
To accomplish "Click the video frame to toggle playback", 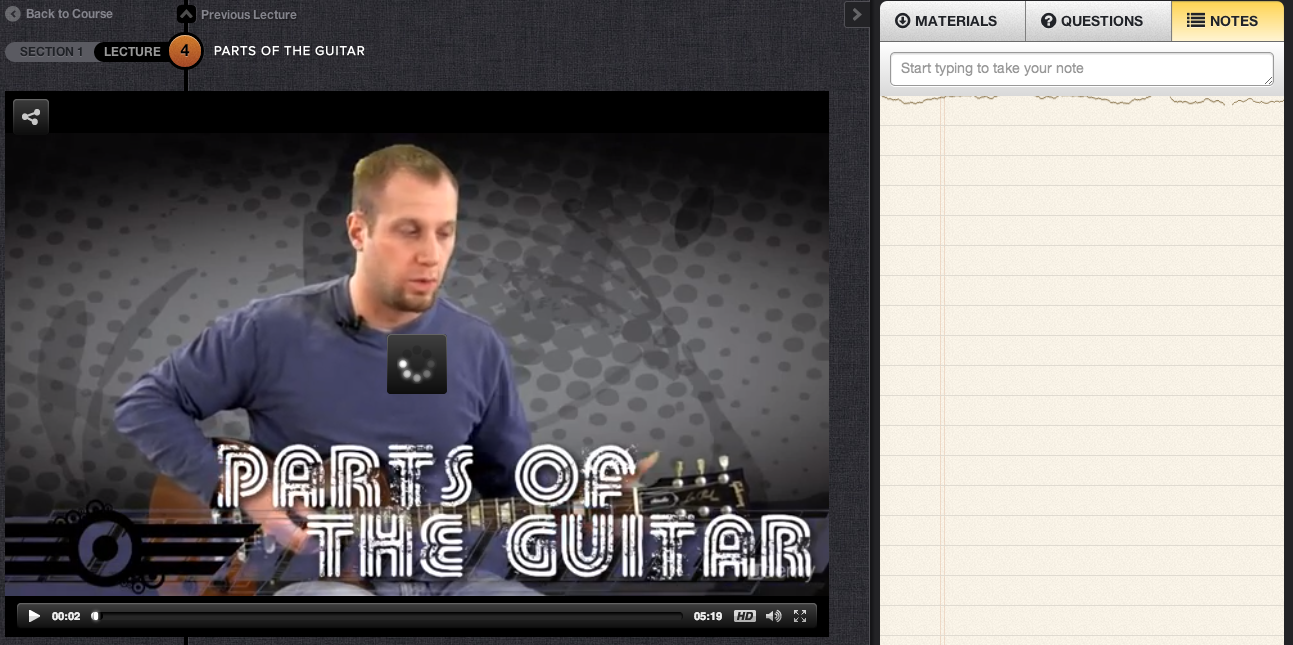I will point(417,364).
